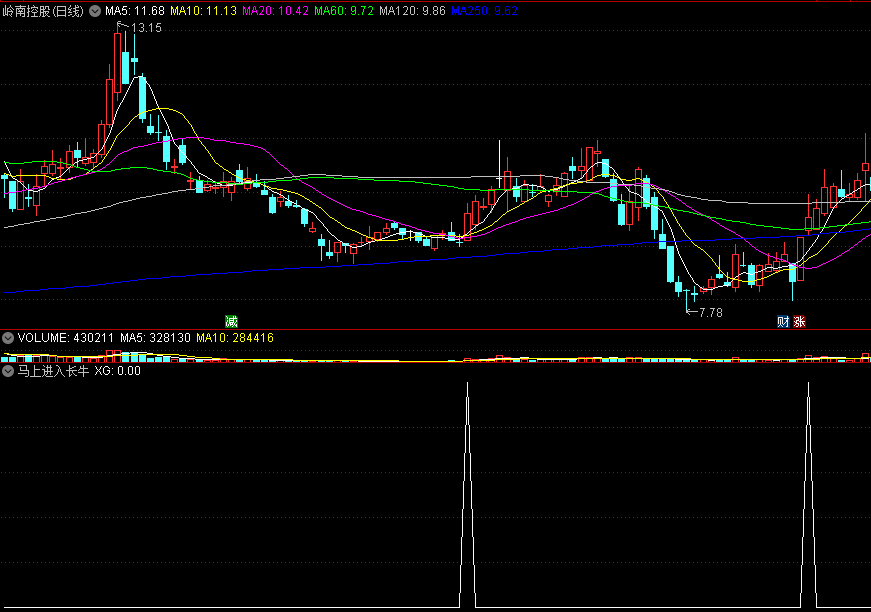This screenshot has height=612, width=871.
Task: Click the XG: 0.00 value
Action: tap(117, 371)
